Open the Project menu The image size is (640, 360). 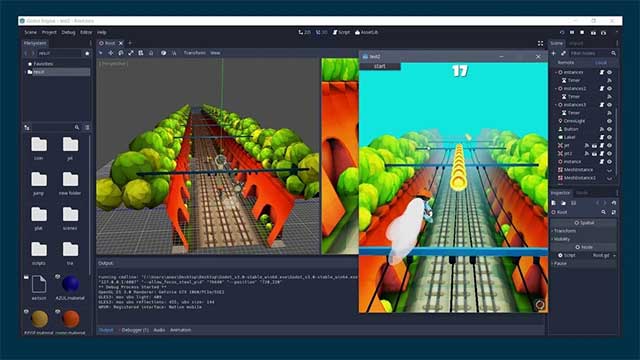point(49,32)
